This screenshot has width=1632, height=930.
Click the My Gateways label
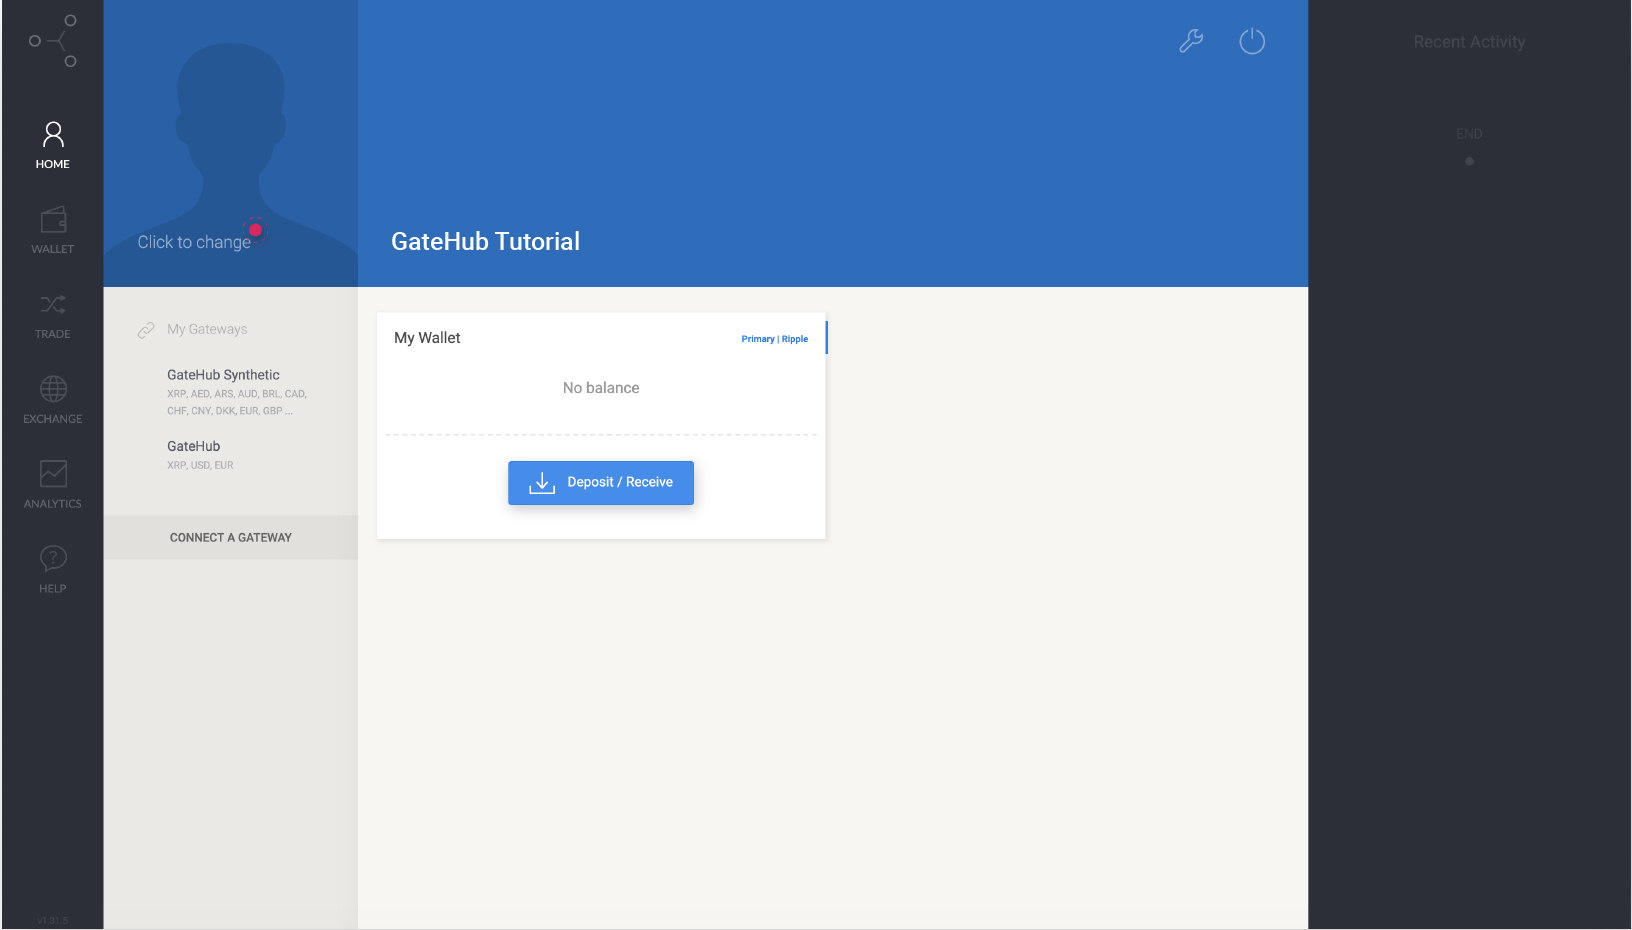tap(207, 329)
